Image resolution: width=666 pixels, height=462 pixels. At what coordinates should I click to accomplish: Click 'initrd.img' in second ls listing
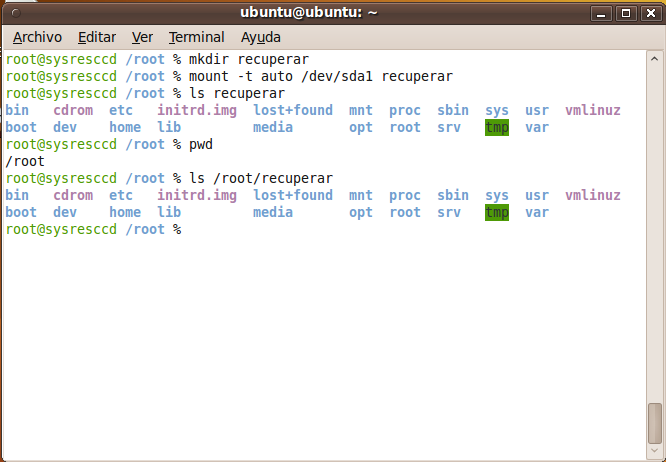pyautogui.click(x=197, y=195)
